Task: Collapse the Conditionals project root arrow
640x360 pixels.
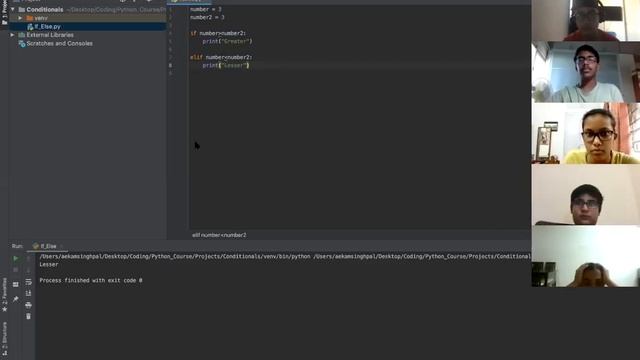Action: click(x=13, y=9)
